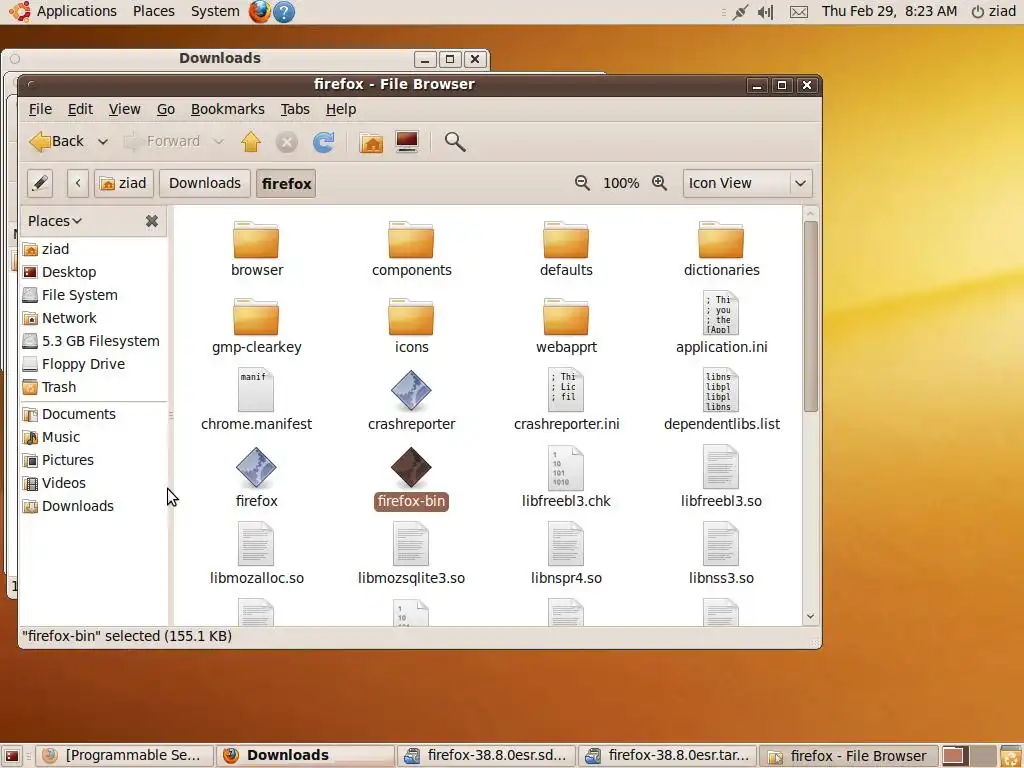Click the volume icon in the panel
Viewport: 1024px width, 768px height.
pos(765,12)
